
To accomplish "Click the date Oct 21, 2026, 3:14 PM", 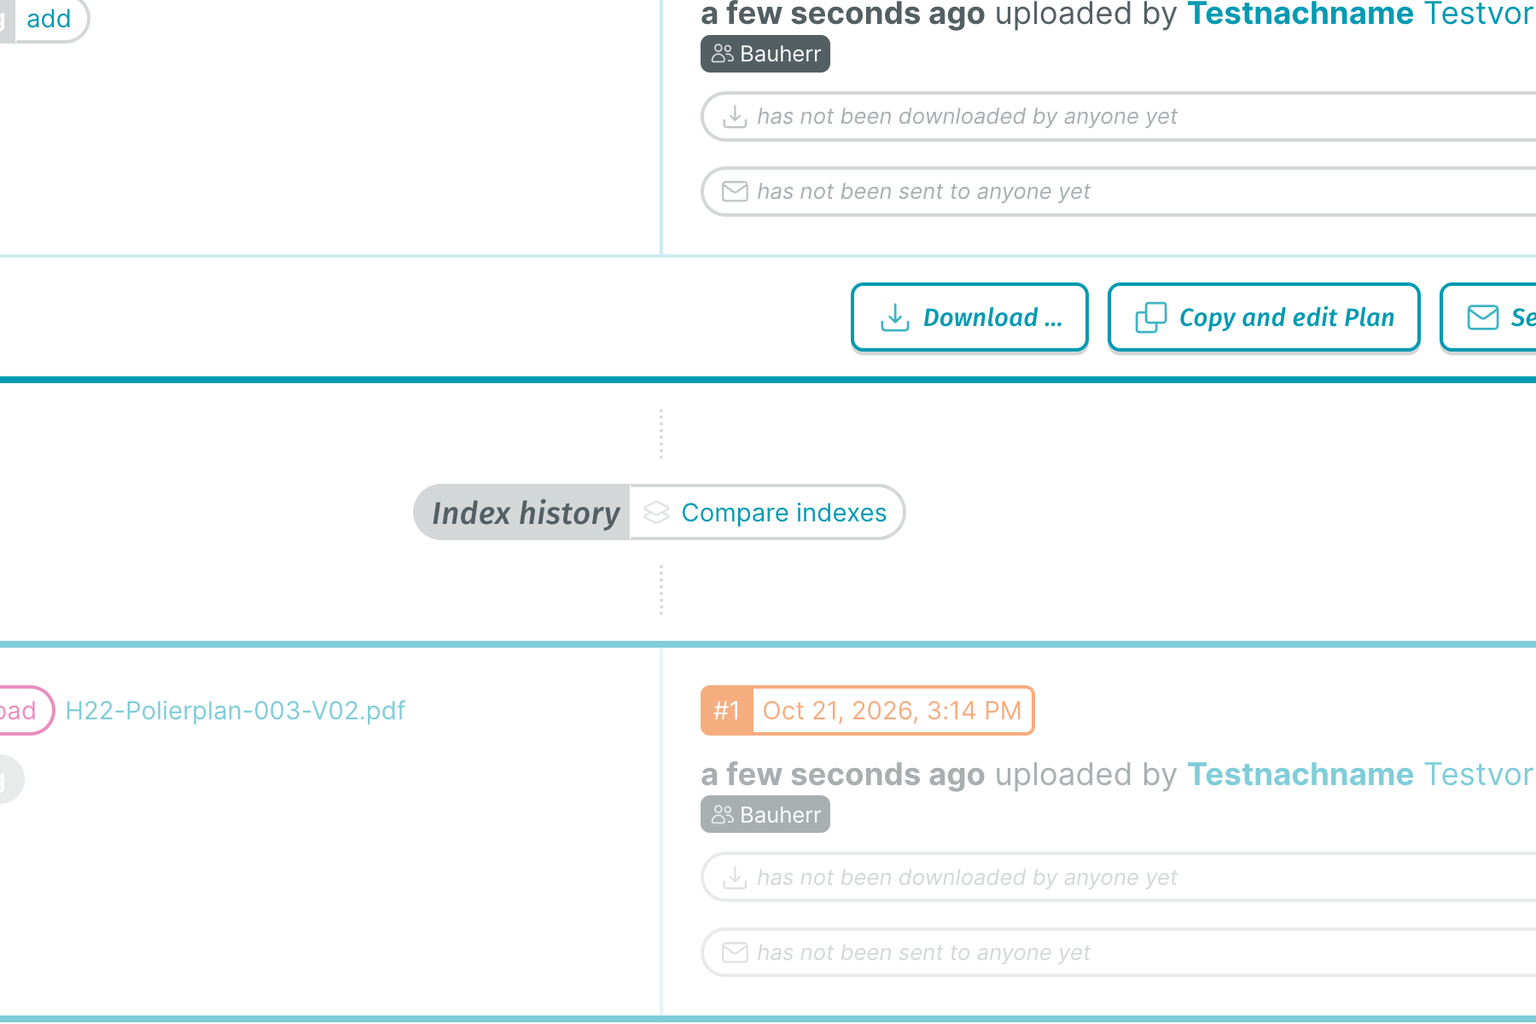I will click(x=892, y=711).
